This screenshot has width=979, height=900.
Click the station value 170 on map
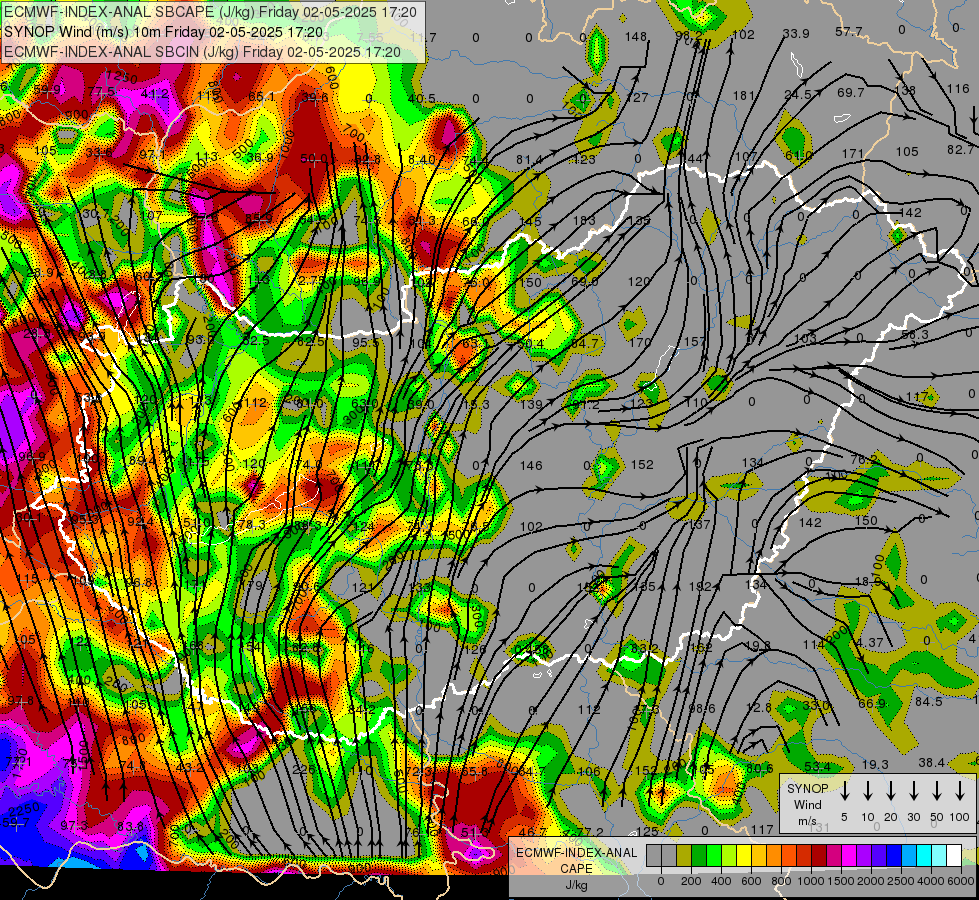pos(640,342)
